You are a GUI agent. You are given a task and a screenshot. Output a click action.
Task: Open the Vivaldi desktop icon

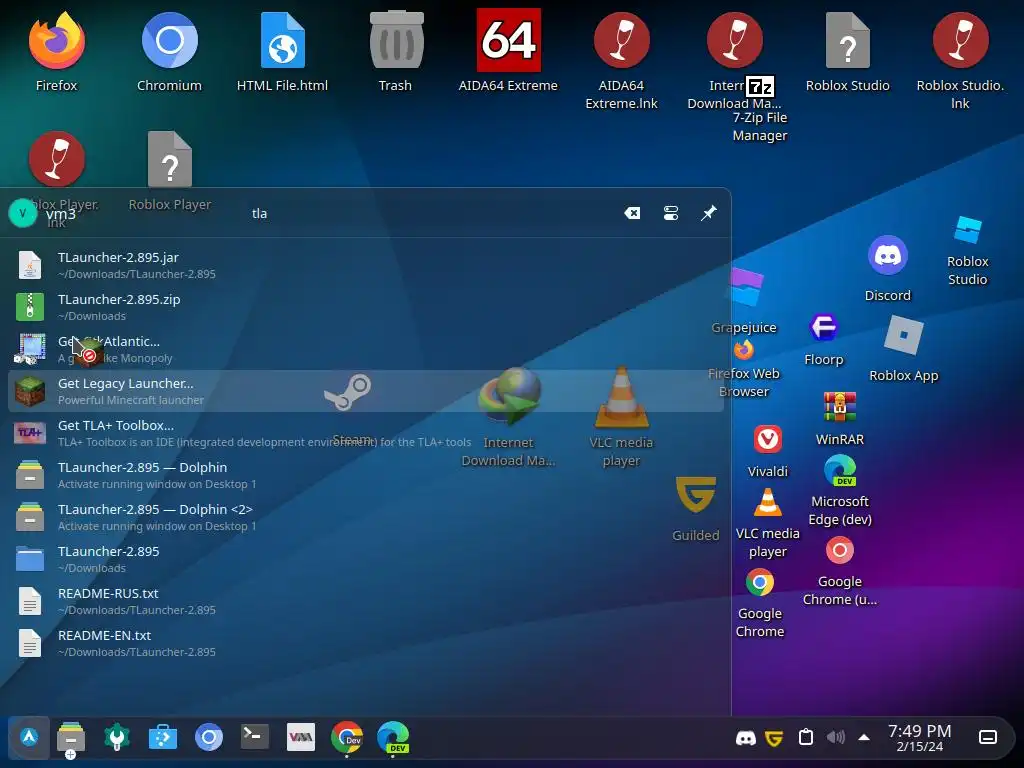[767, 451]
